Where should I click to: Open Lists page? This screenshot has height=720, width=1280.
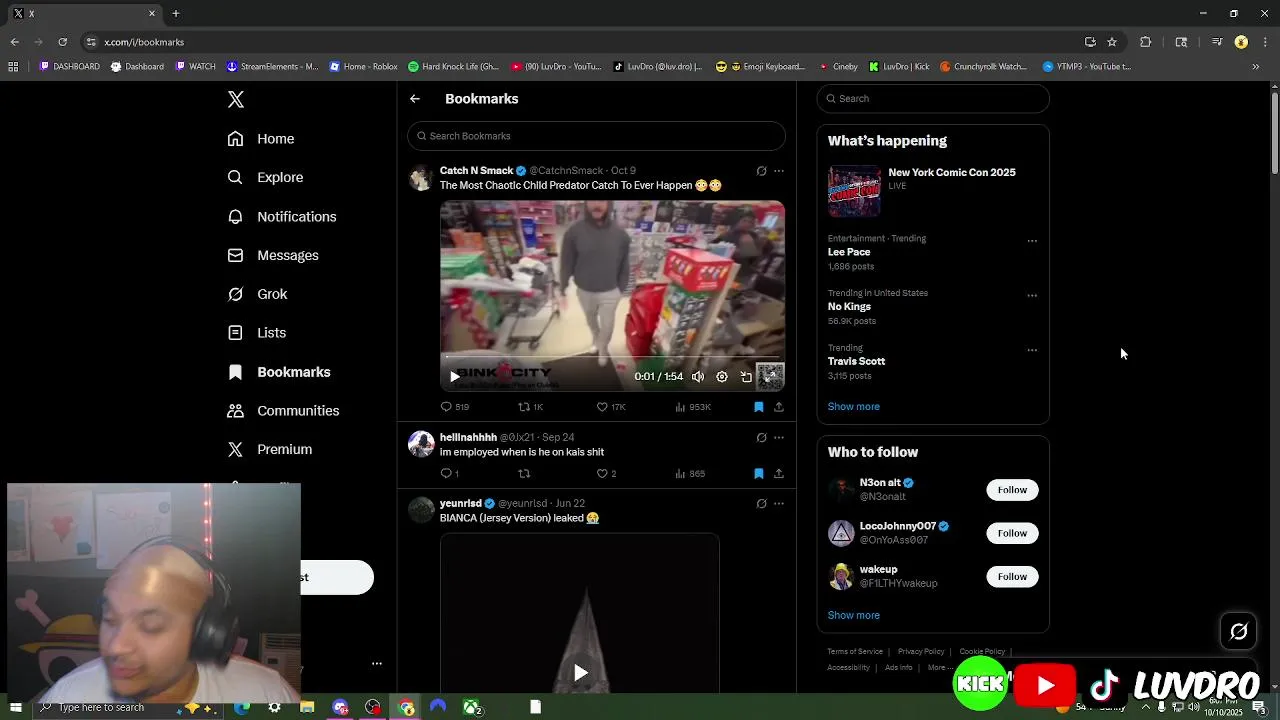click(x=257, y=333)
